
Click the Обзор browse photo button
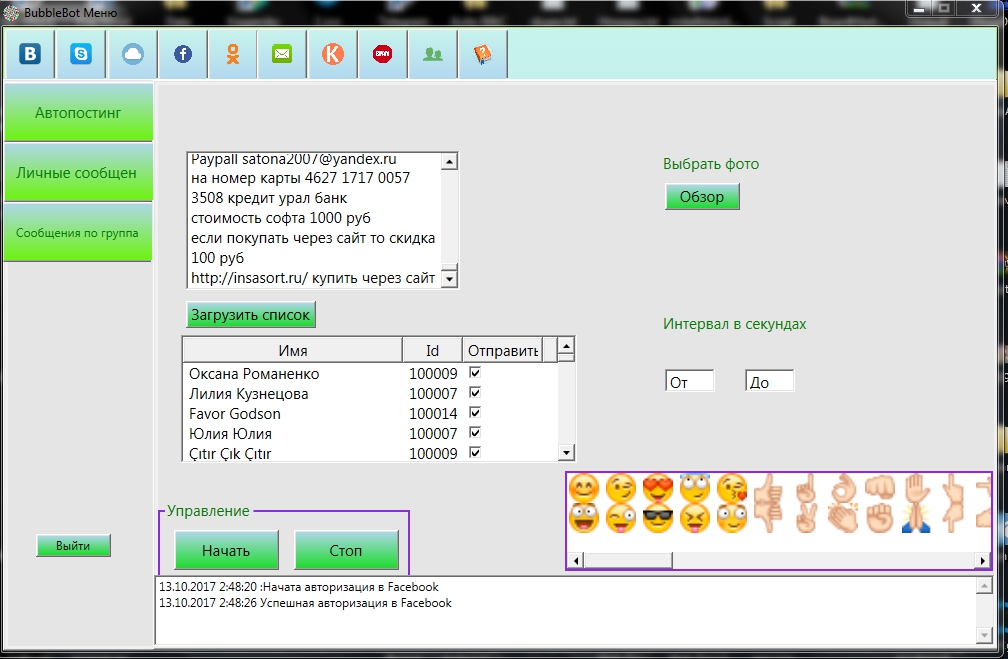pyautogui.click(x=702, y=197)
